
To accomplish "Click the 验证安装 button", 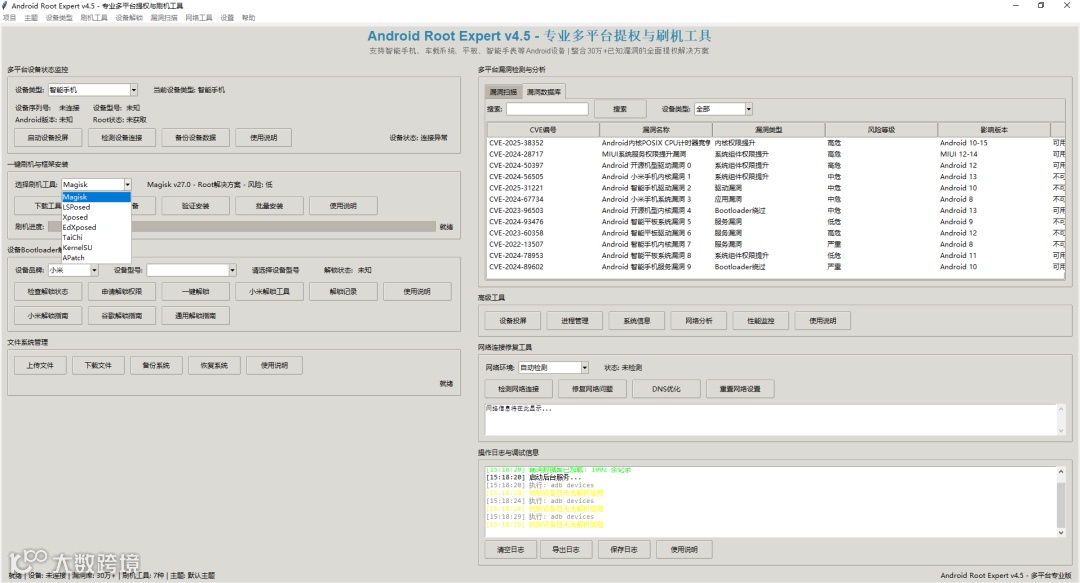I will pos(196,205).
